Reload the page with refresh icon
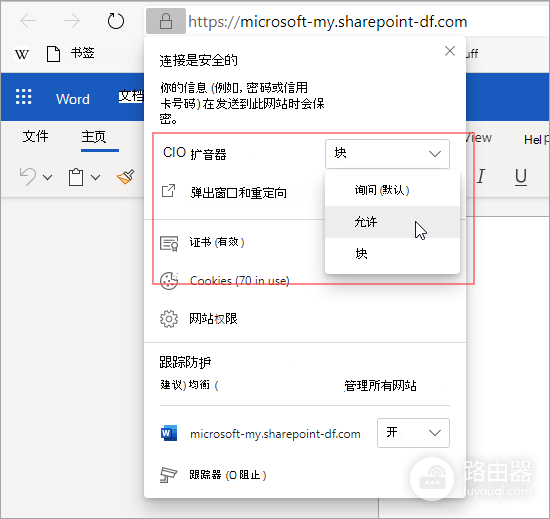Image resolution: width=550 pixels, height=519 pixels. click(115, 21)
